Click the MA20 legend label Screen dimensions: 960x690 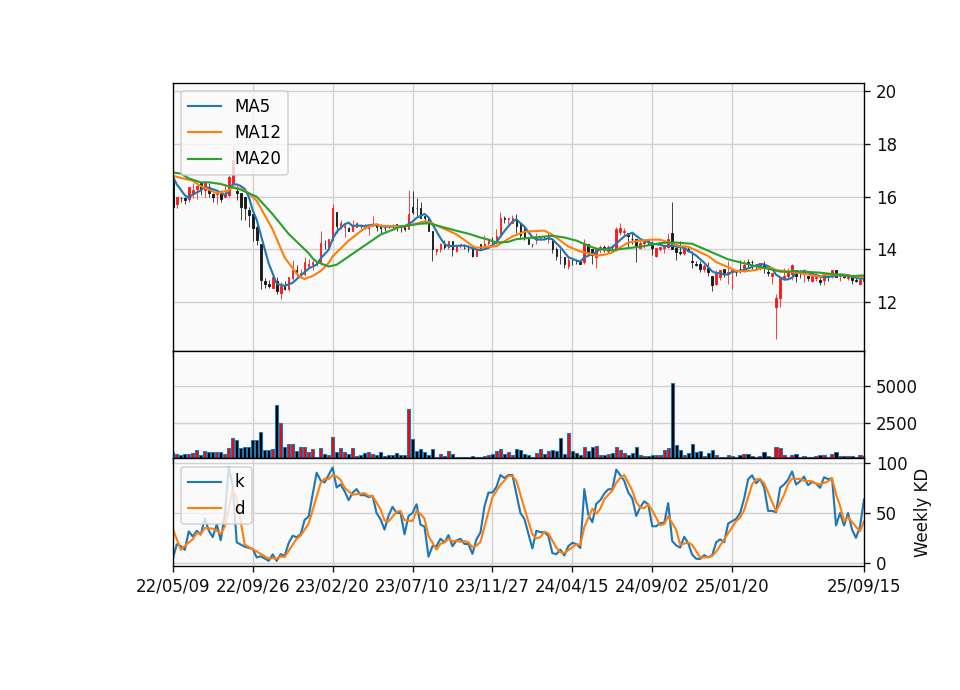tap(257, 158)
